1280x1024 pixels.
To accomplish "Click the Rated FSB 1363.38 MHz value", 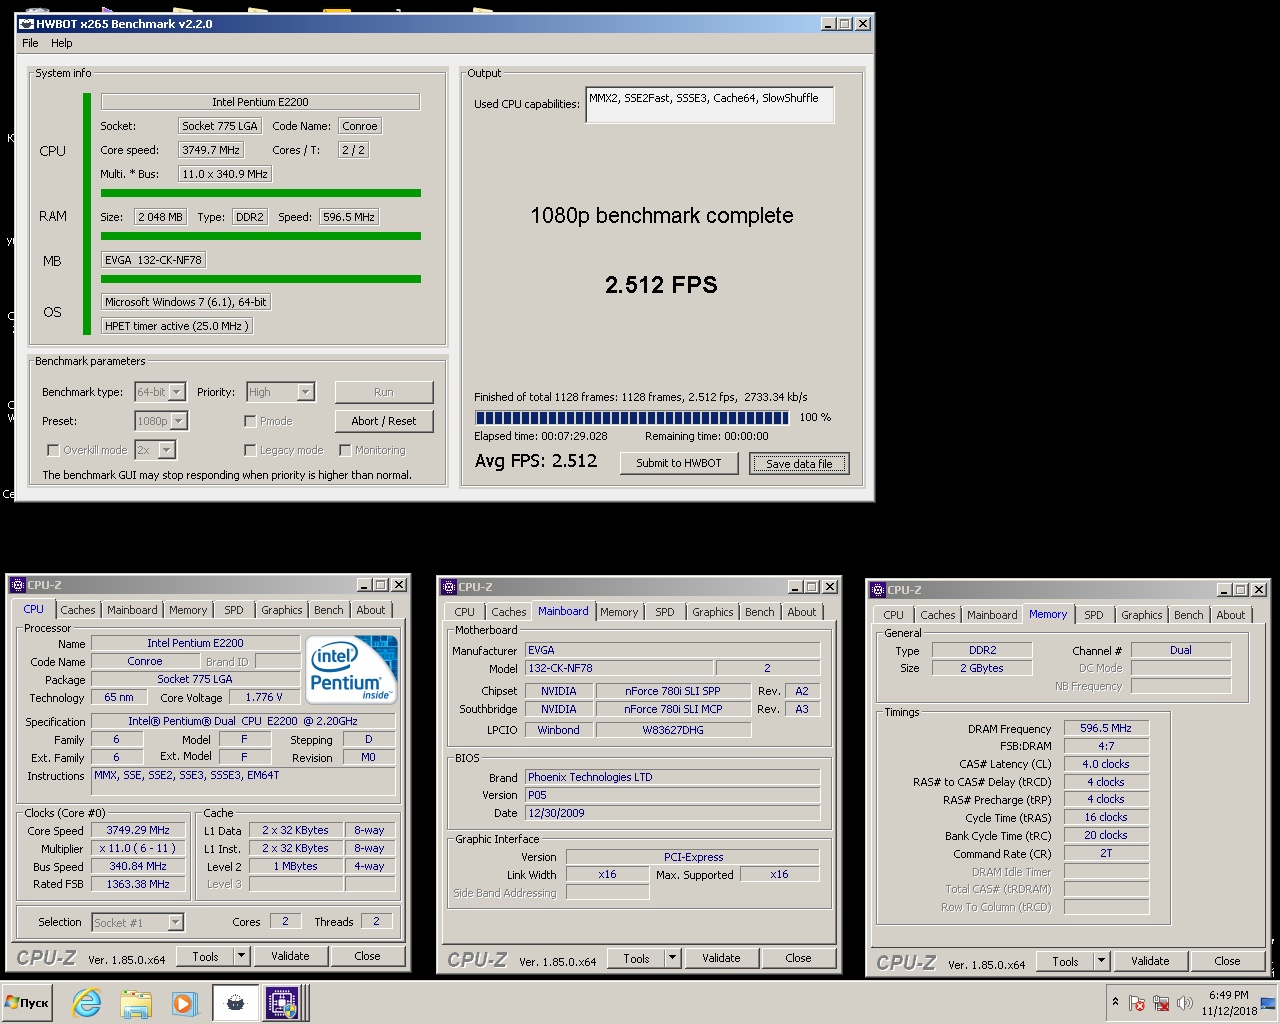I will pos(138,884).
